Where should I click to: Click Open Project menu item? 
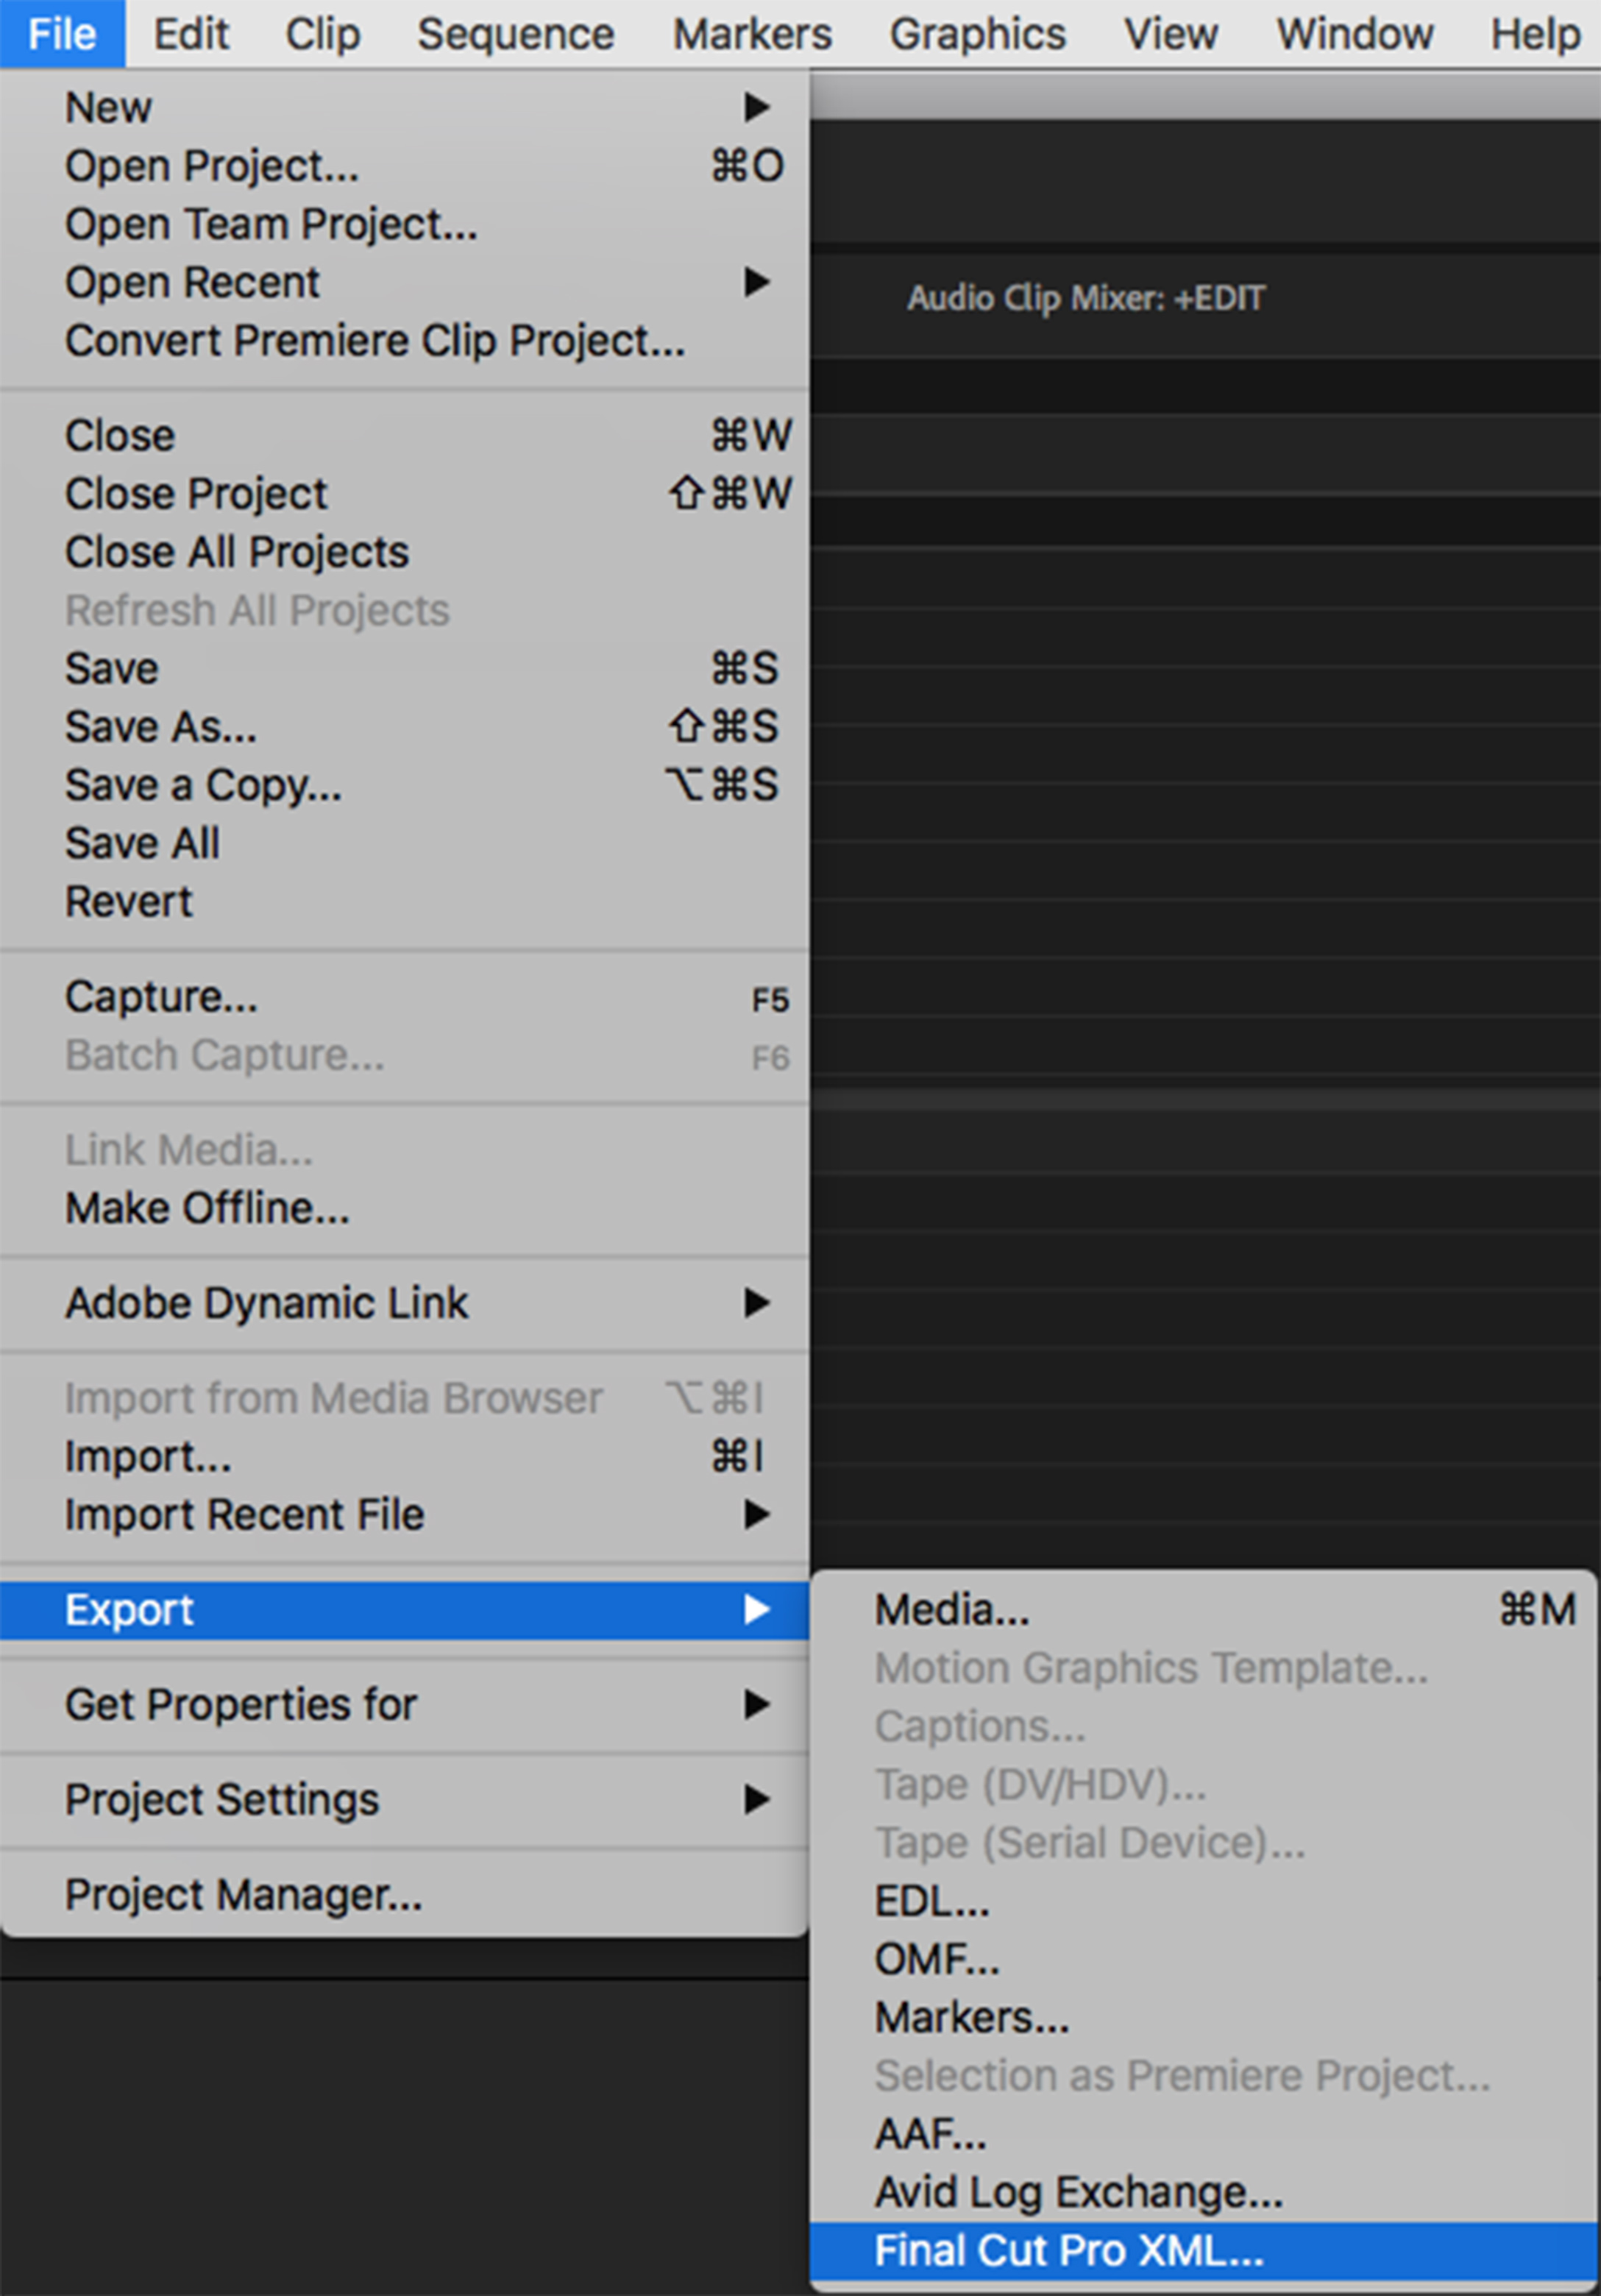tap(212, 166)
